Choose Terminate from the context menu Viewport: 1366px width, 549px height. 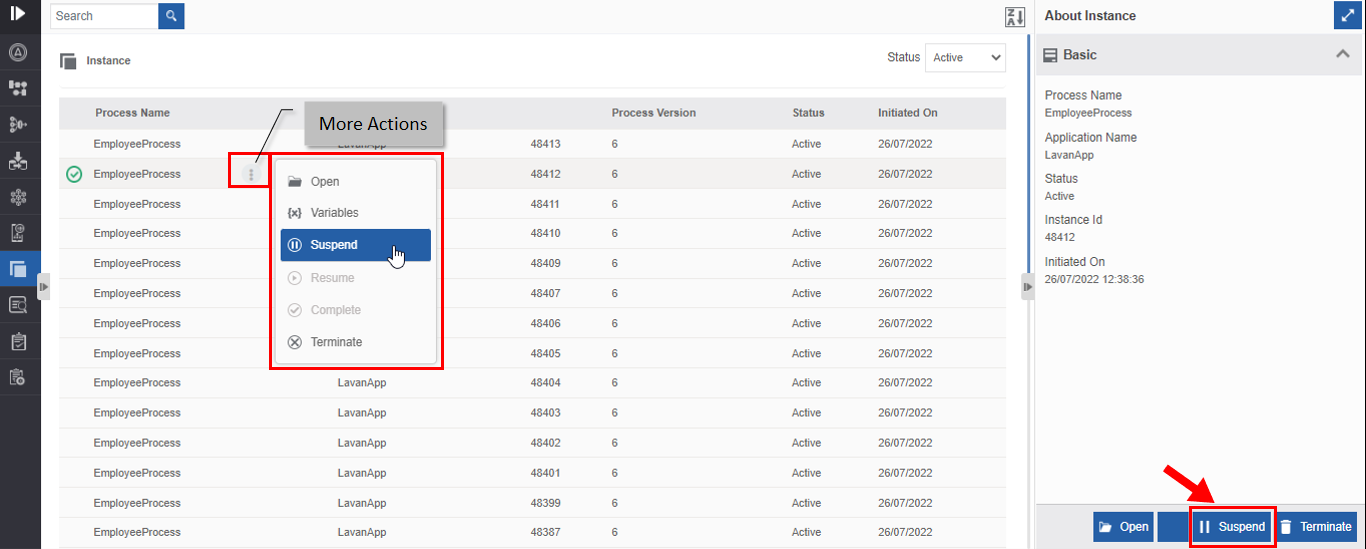356,342
